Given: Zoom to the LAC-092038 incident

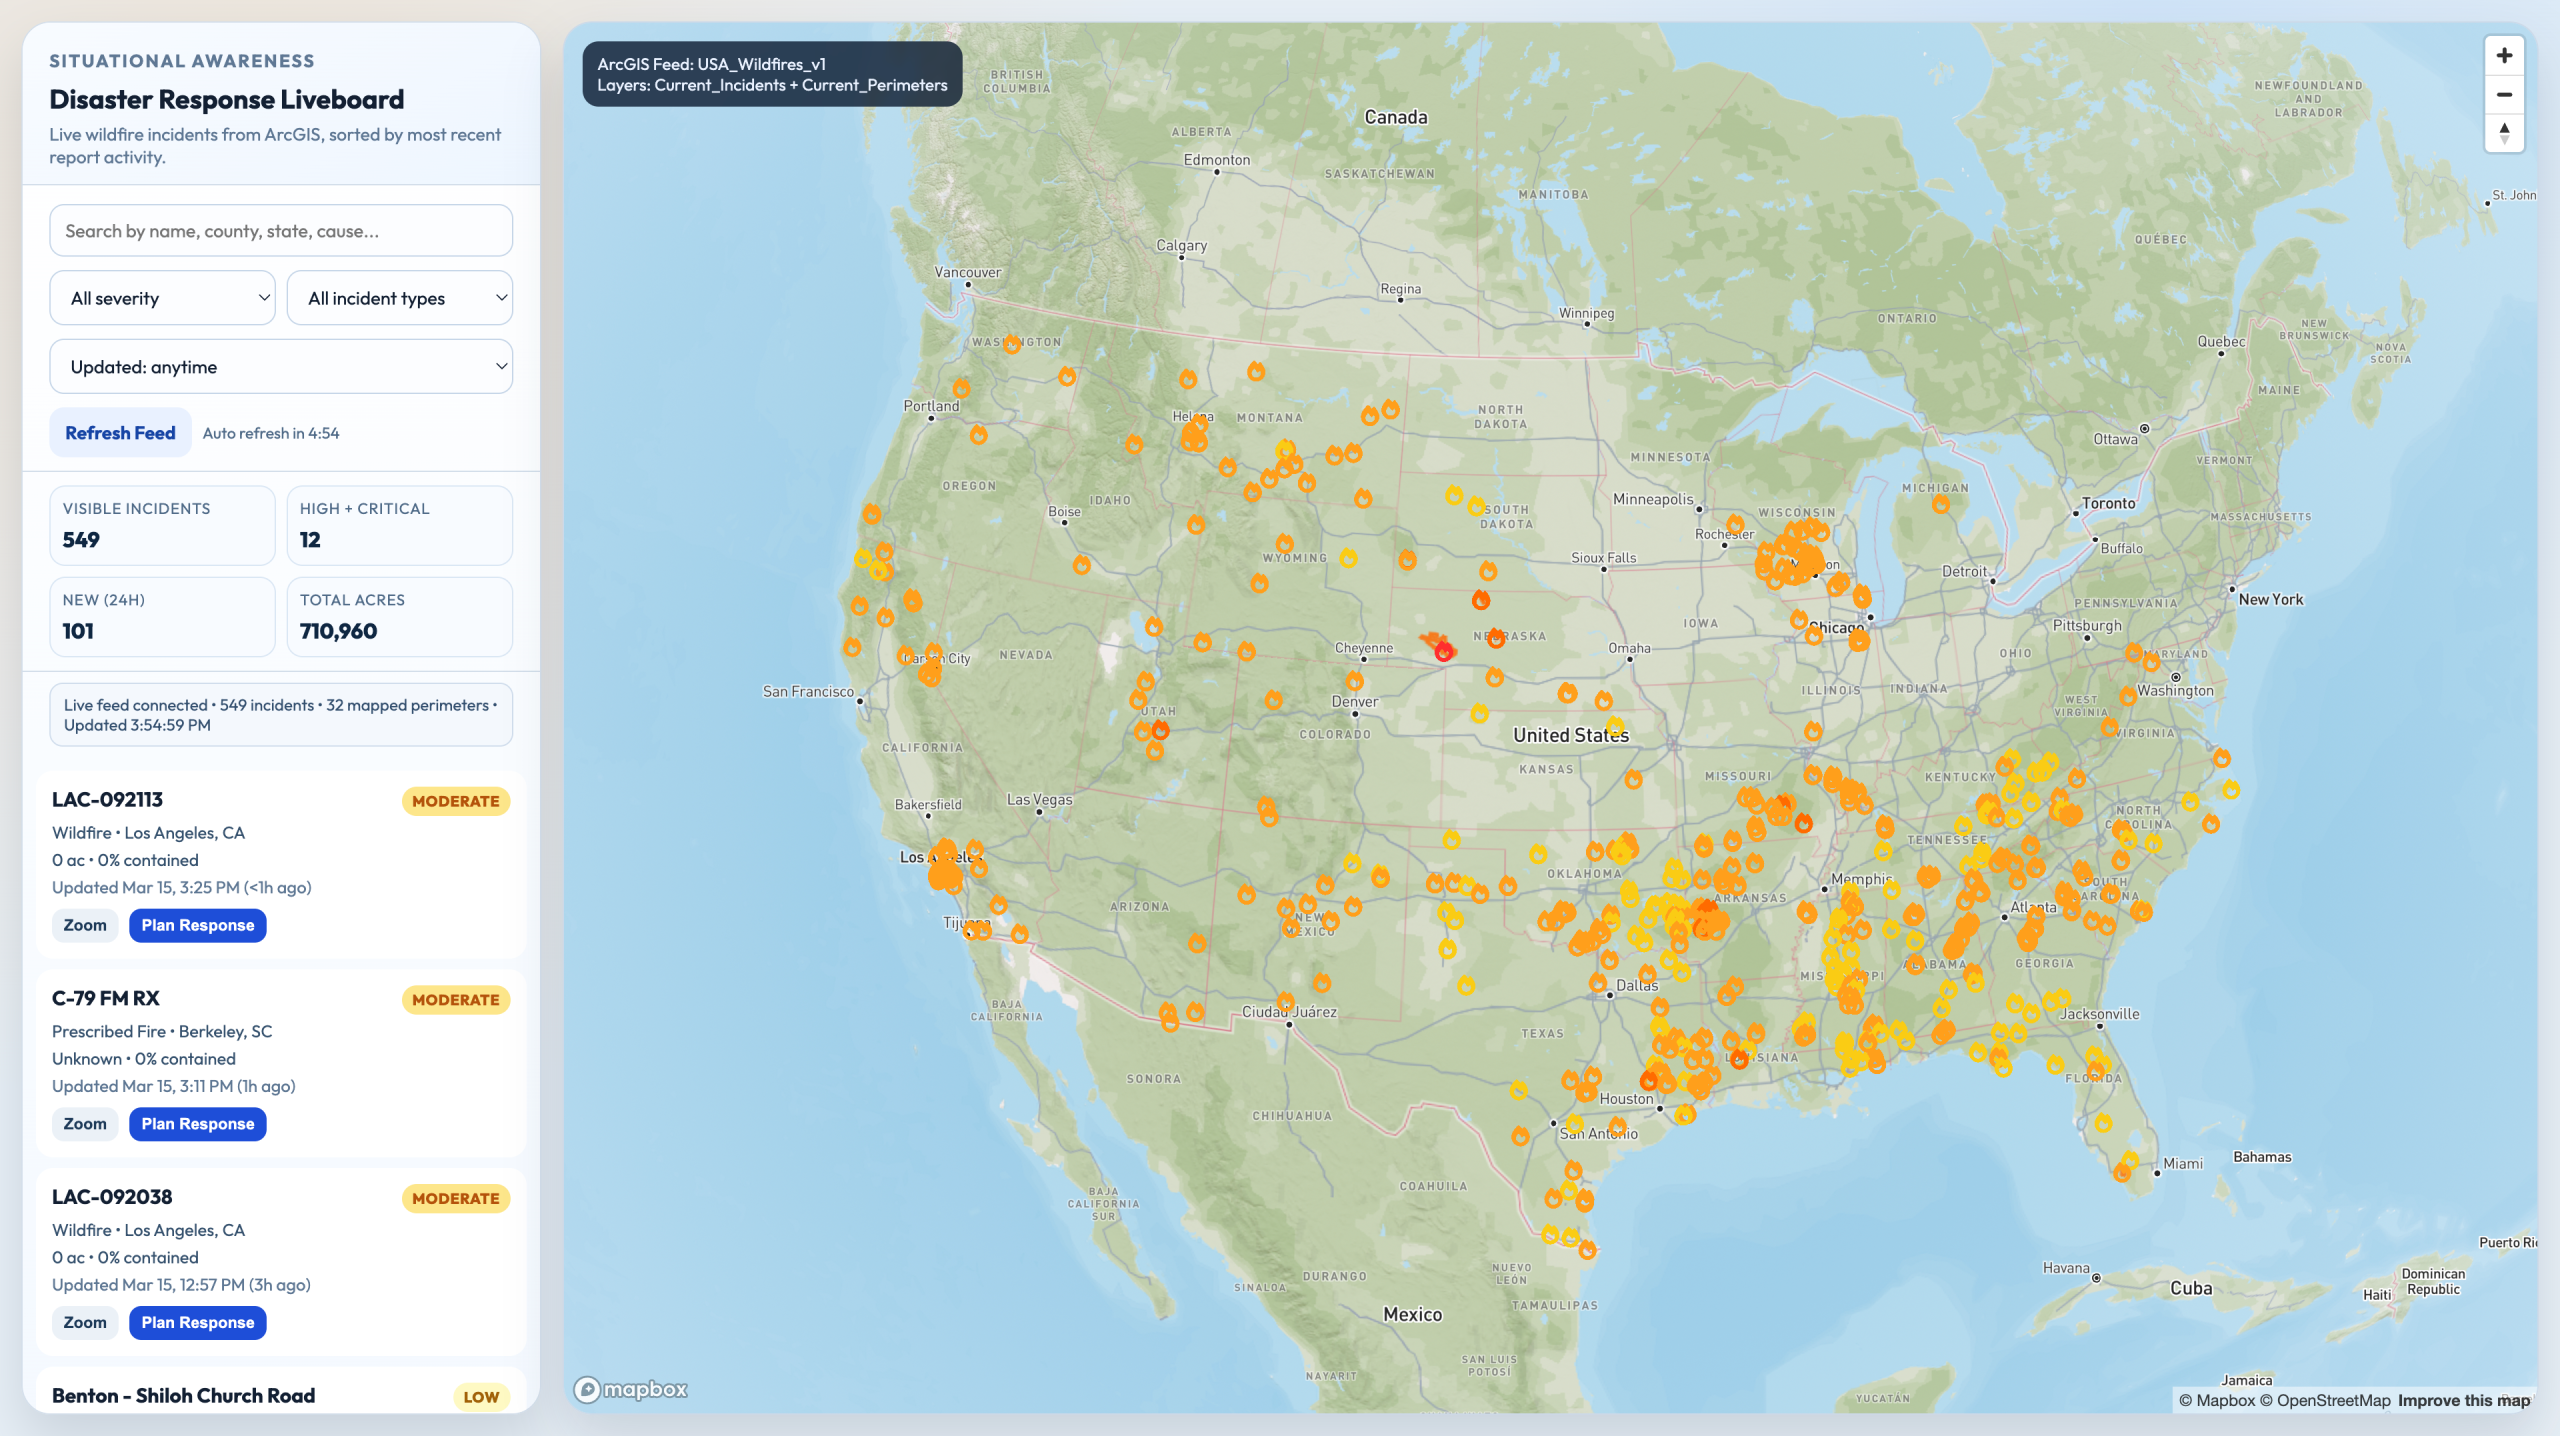Looking at the screenshot, I should 85,1322.
